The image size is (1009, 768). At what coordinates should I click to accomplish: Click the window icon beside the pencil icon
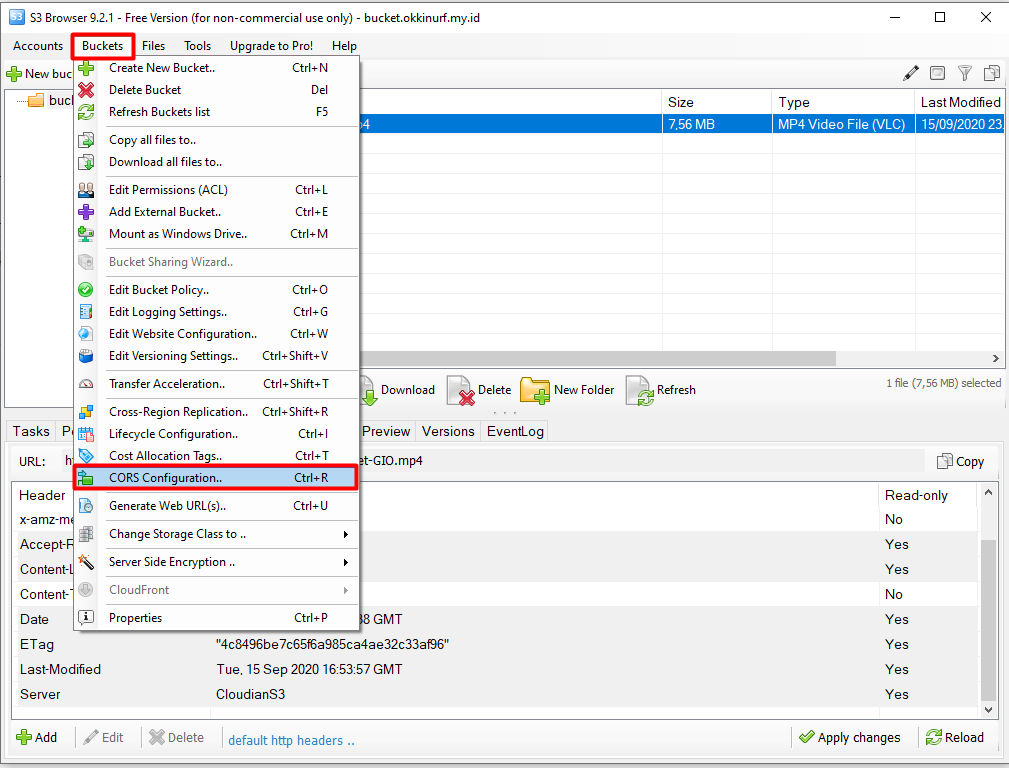click(938, 73)
